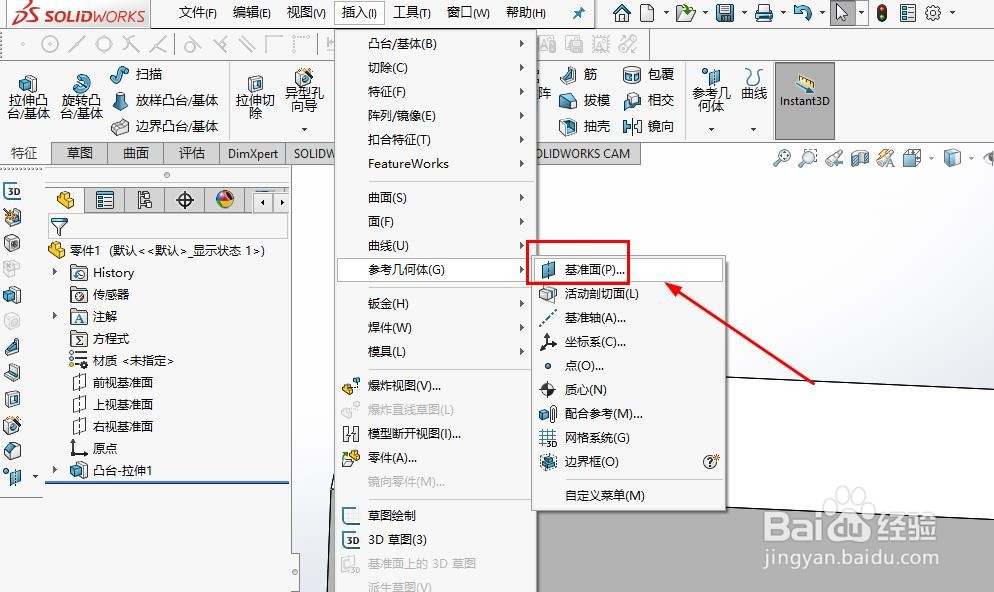Select the Sweep (扫描) feature
The height and width of the screenshot is (592, 994).
tap(136, 74)
